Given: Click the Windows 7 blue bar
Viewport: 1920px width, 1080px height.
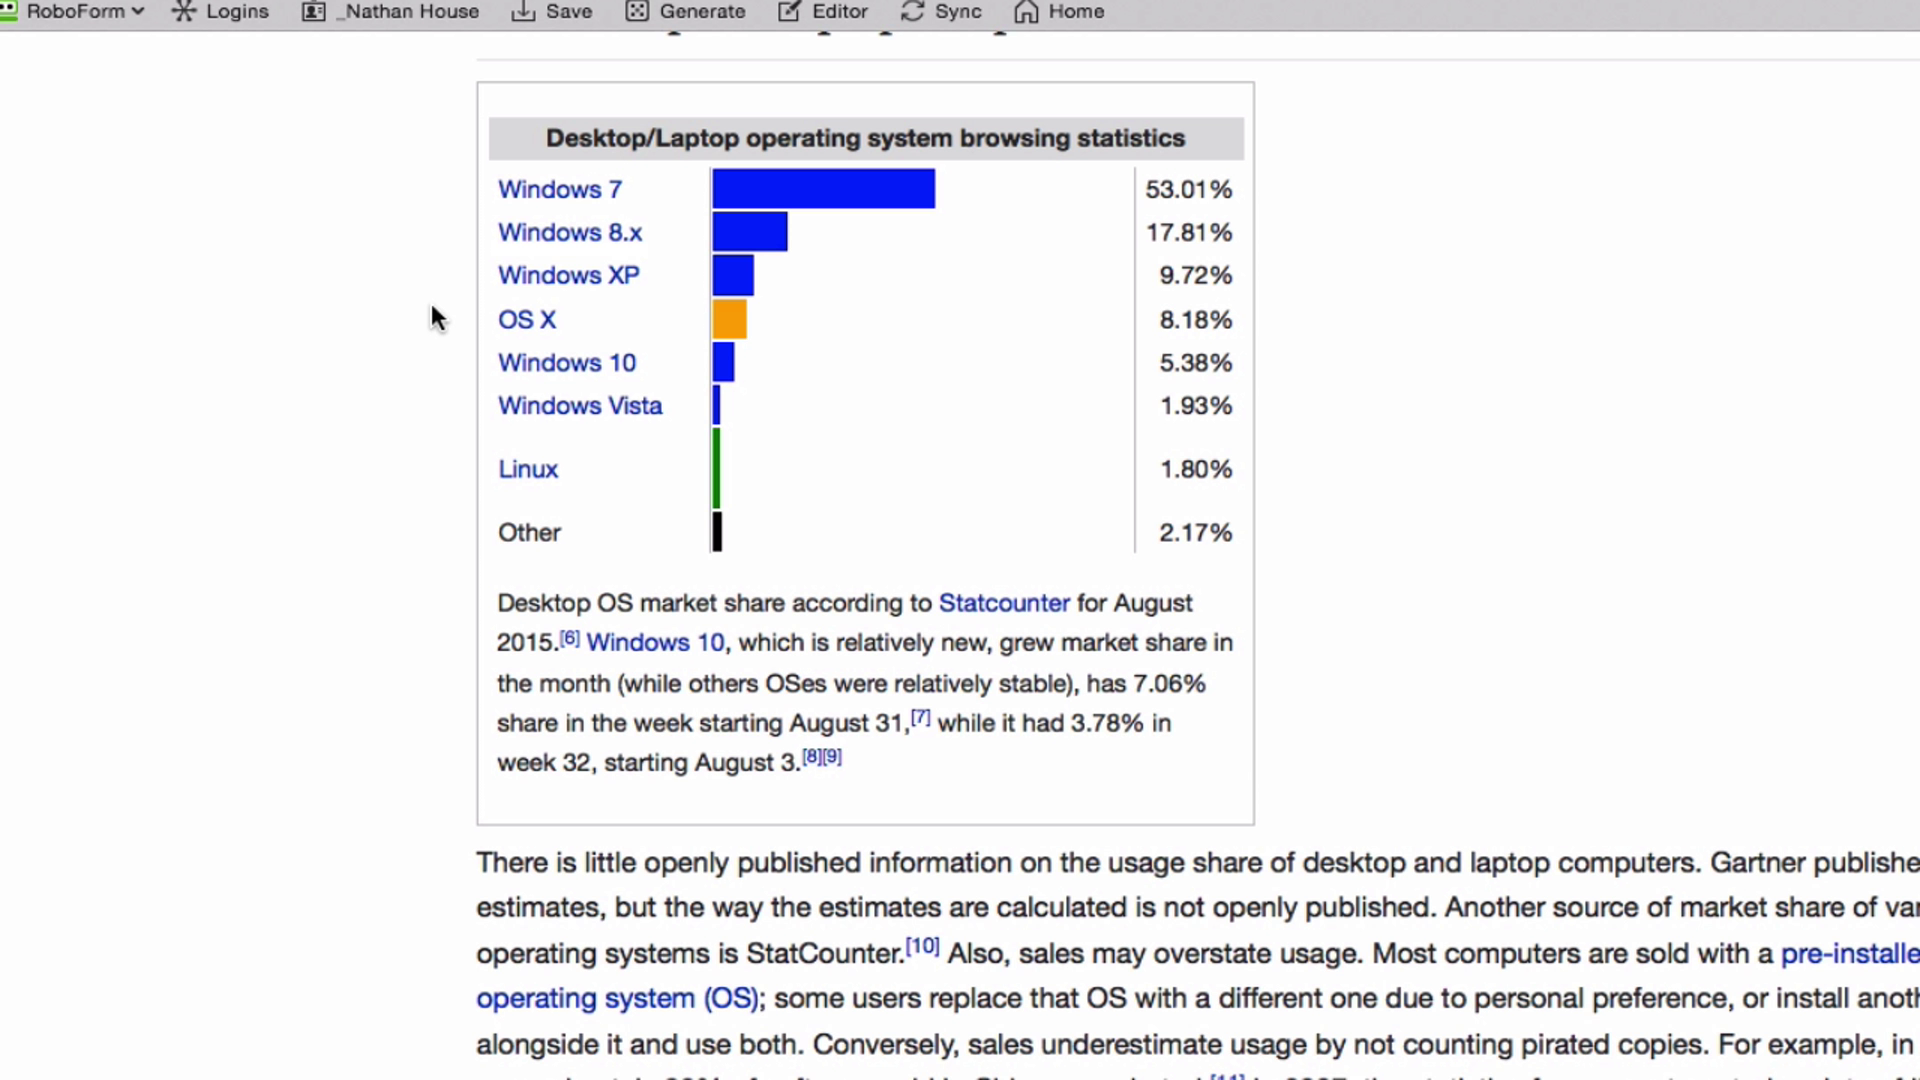Looking at the screenshot, I should tap(824, 189).
